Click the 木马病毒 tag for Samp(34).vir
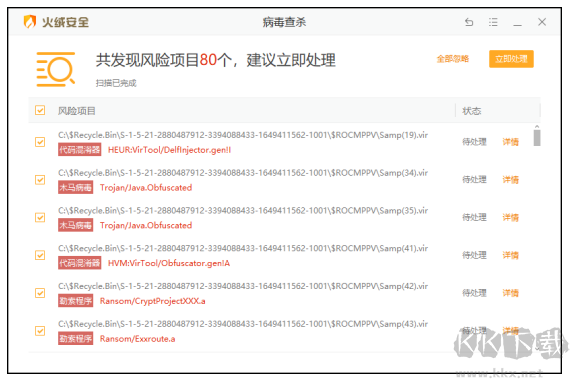 coord(76,188)
